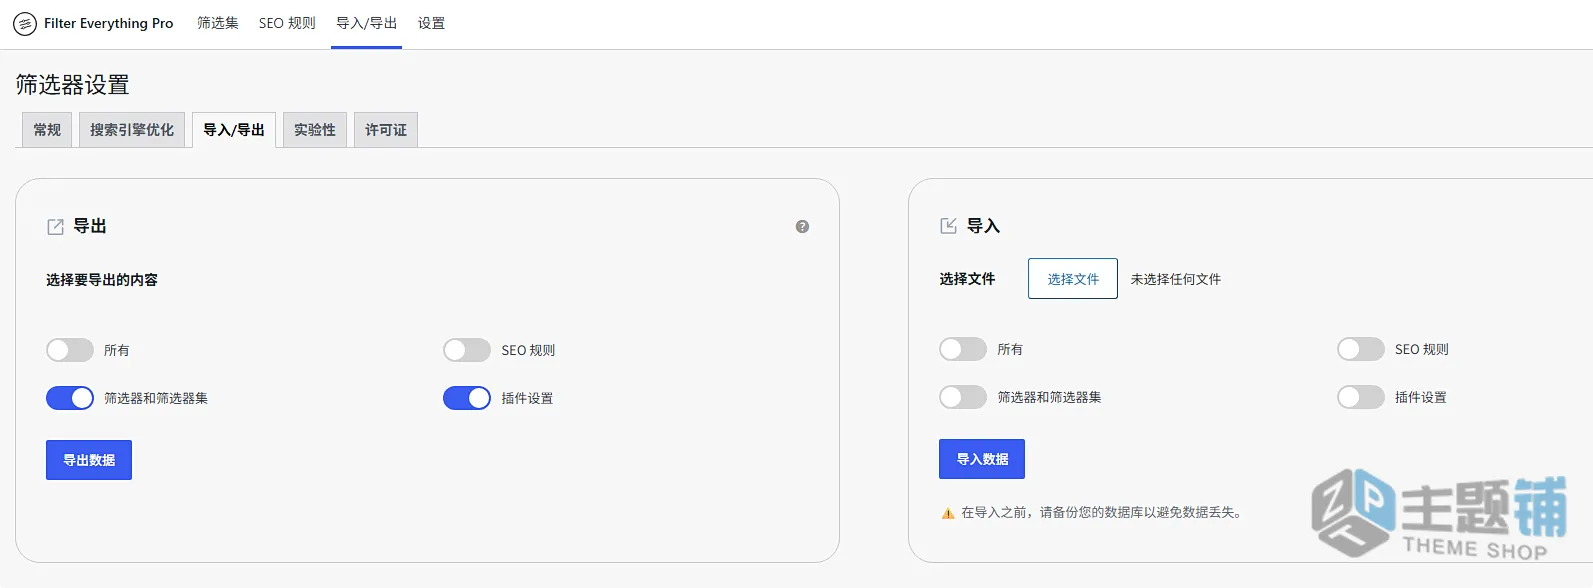Click the 选择要导出的内容 label
The width and height of the screenshot is (1593, 588).
point(102,280)
